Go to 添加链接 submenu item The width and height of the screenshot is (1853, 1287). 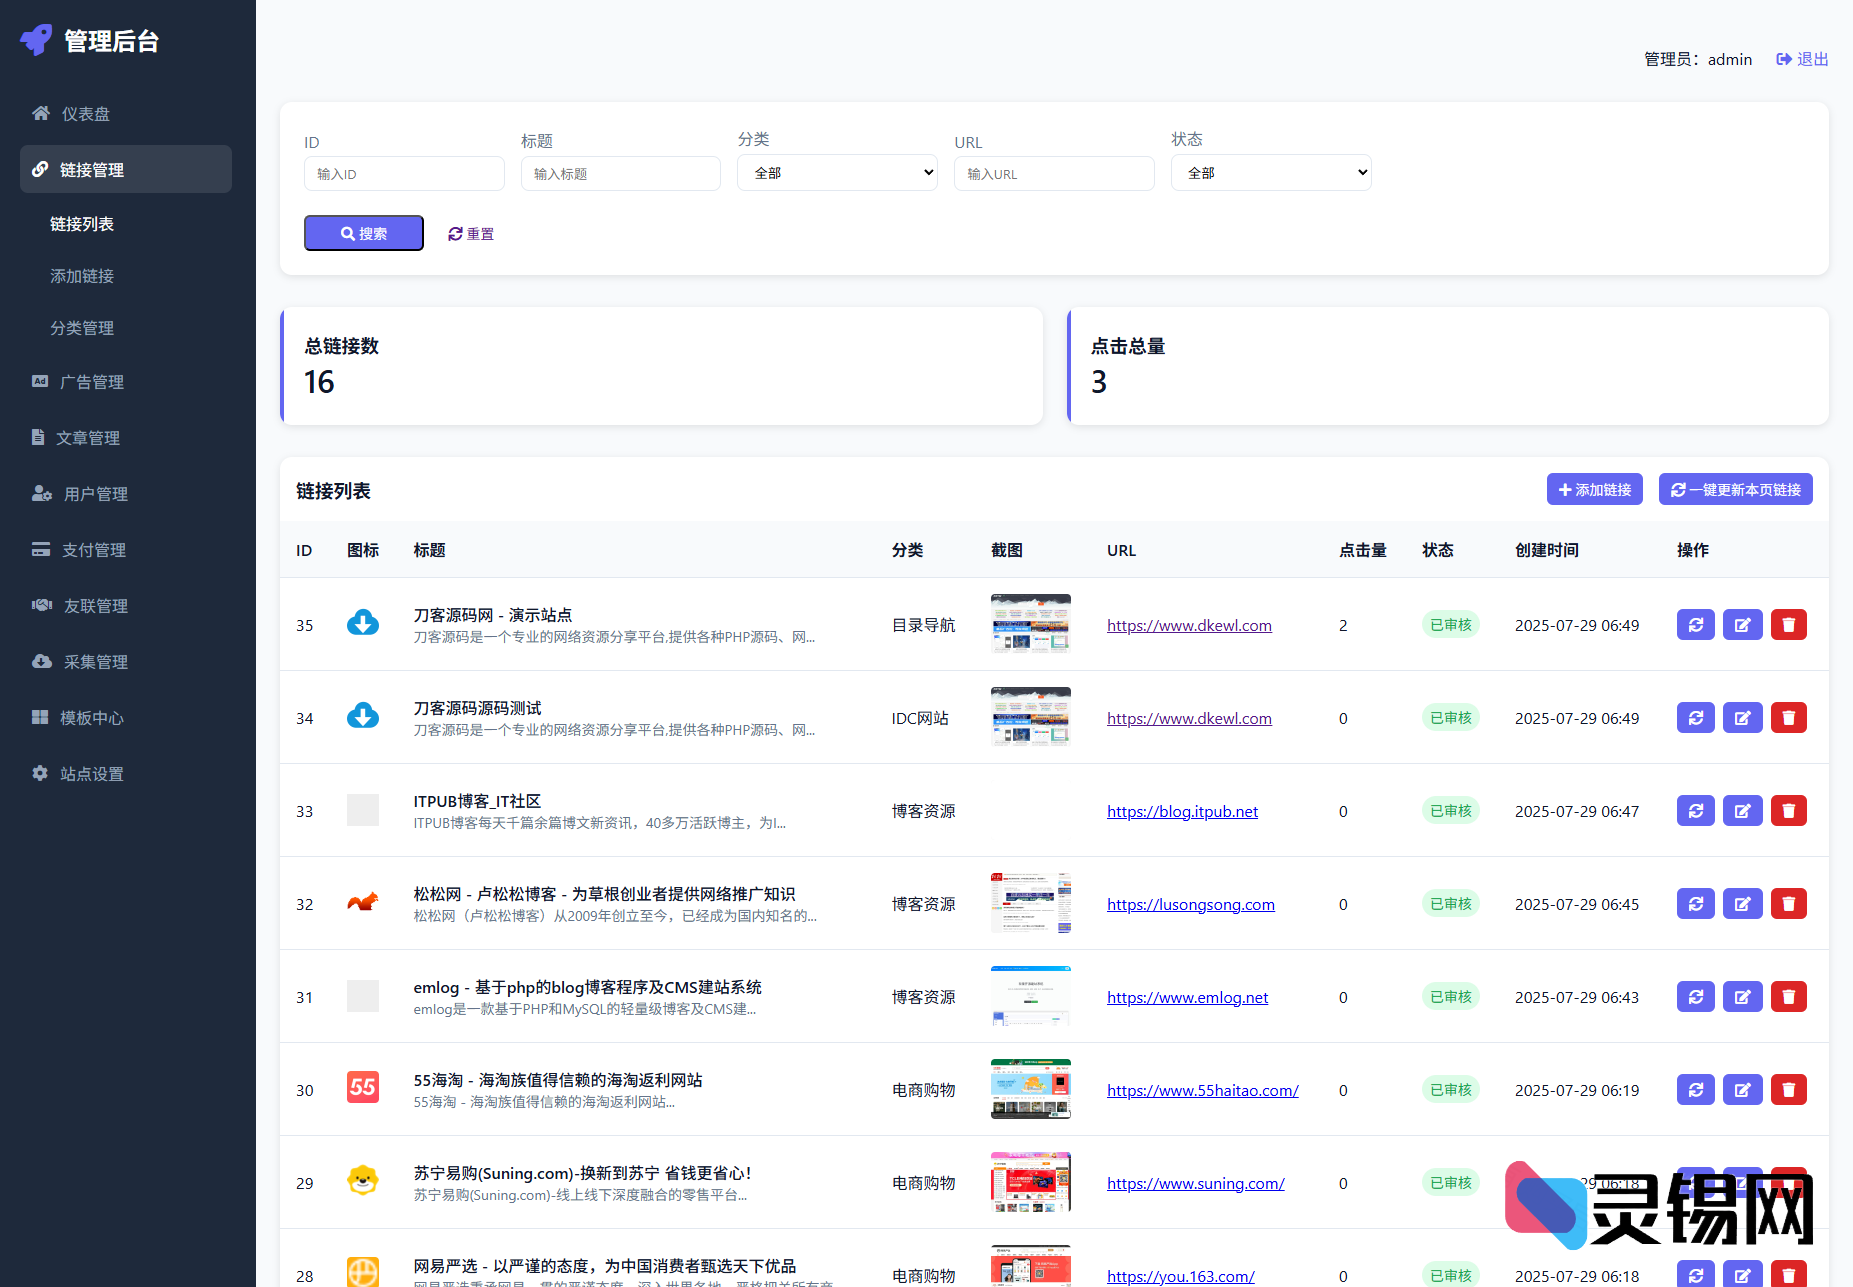click(82, 276)
